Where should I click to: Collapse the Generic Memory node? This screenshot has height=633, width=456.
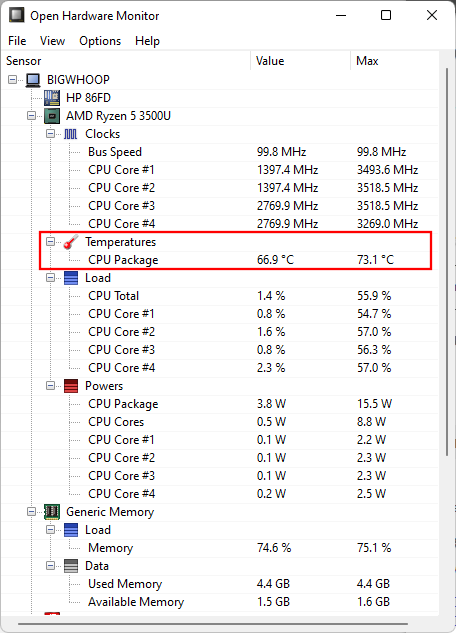(31, 511)
